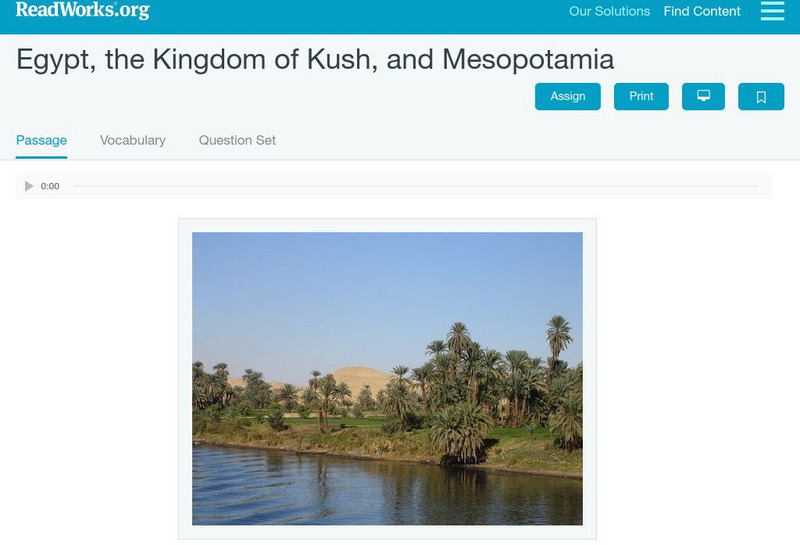Click the monitor display icon button

pos(703,96)
